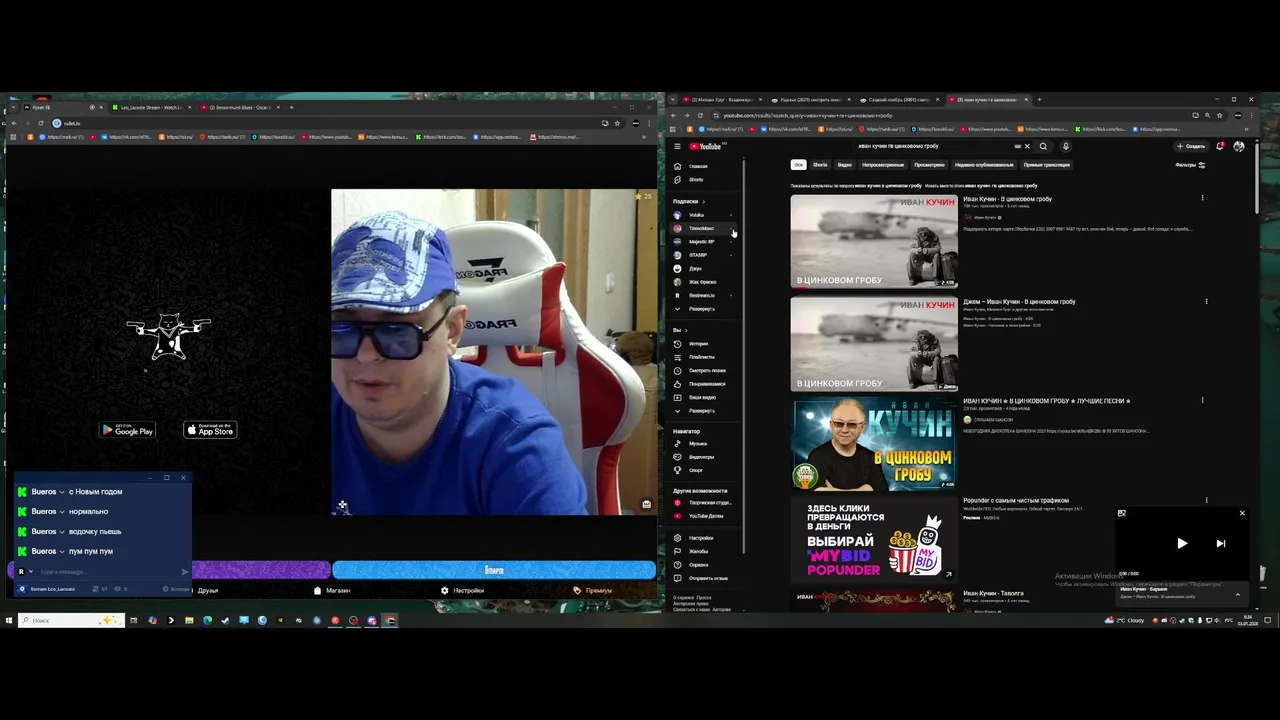Click the blue Старт button
Viewport: 1280px width, 720px height.
tap(494, 570)
